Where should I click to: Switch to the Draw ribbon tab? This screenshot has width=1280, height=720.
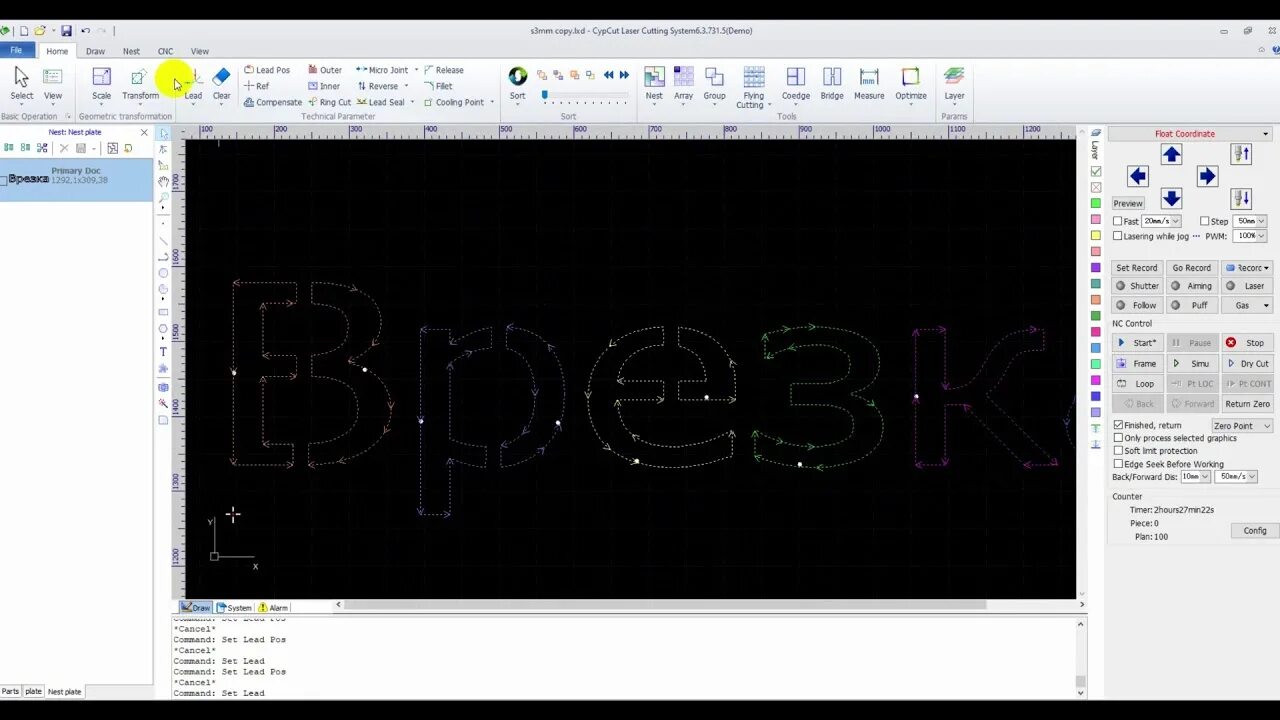click(x=95, y=51)
